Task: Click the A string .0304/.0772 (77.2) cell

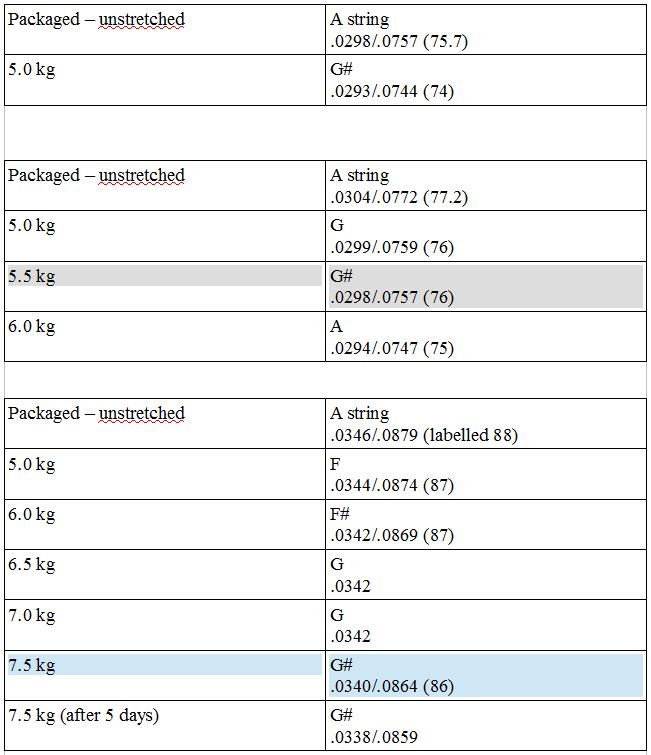Action: [x=486, y=186]
